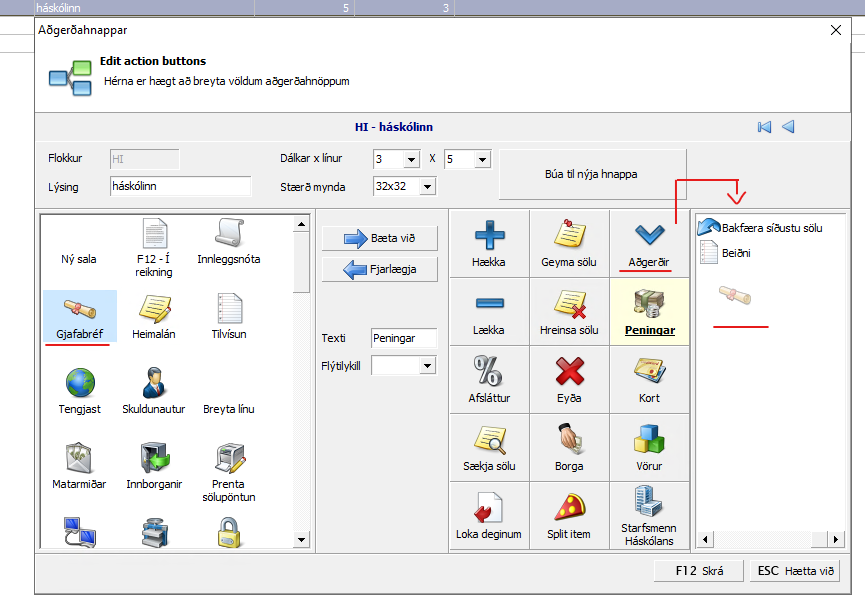Select the Gjafabréf gift certificate icon
Image resolution: width=865 pixels, height=609 pixels.
79,313
